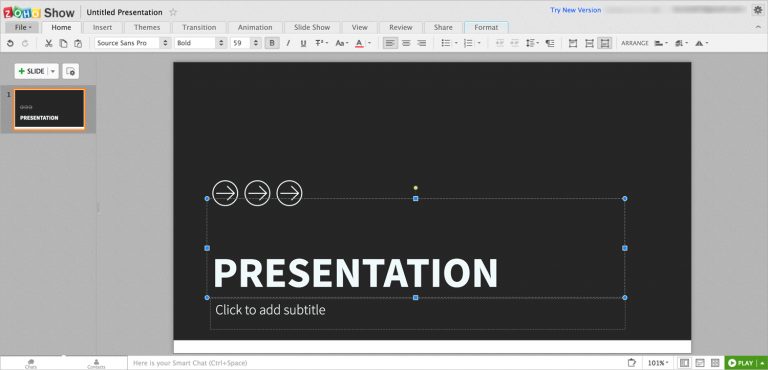
Task: Set vertical text alignment to middle
Action: point(589,43)
